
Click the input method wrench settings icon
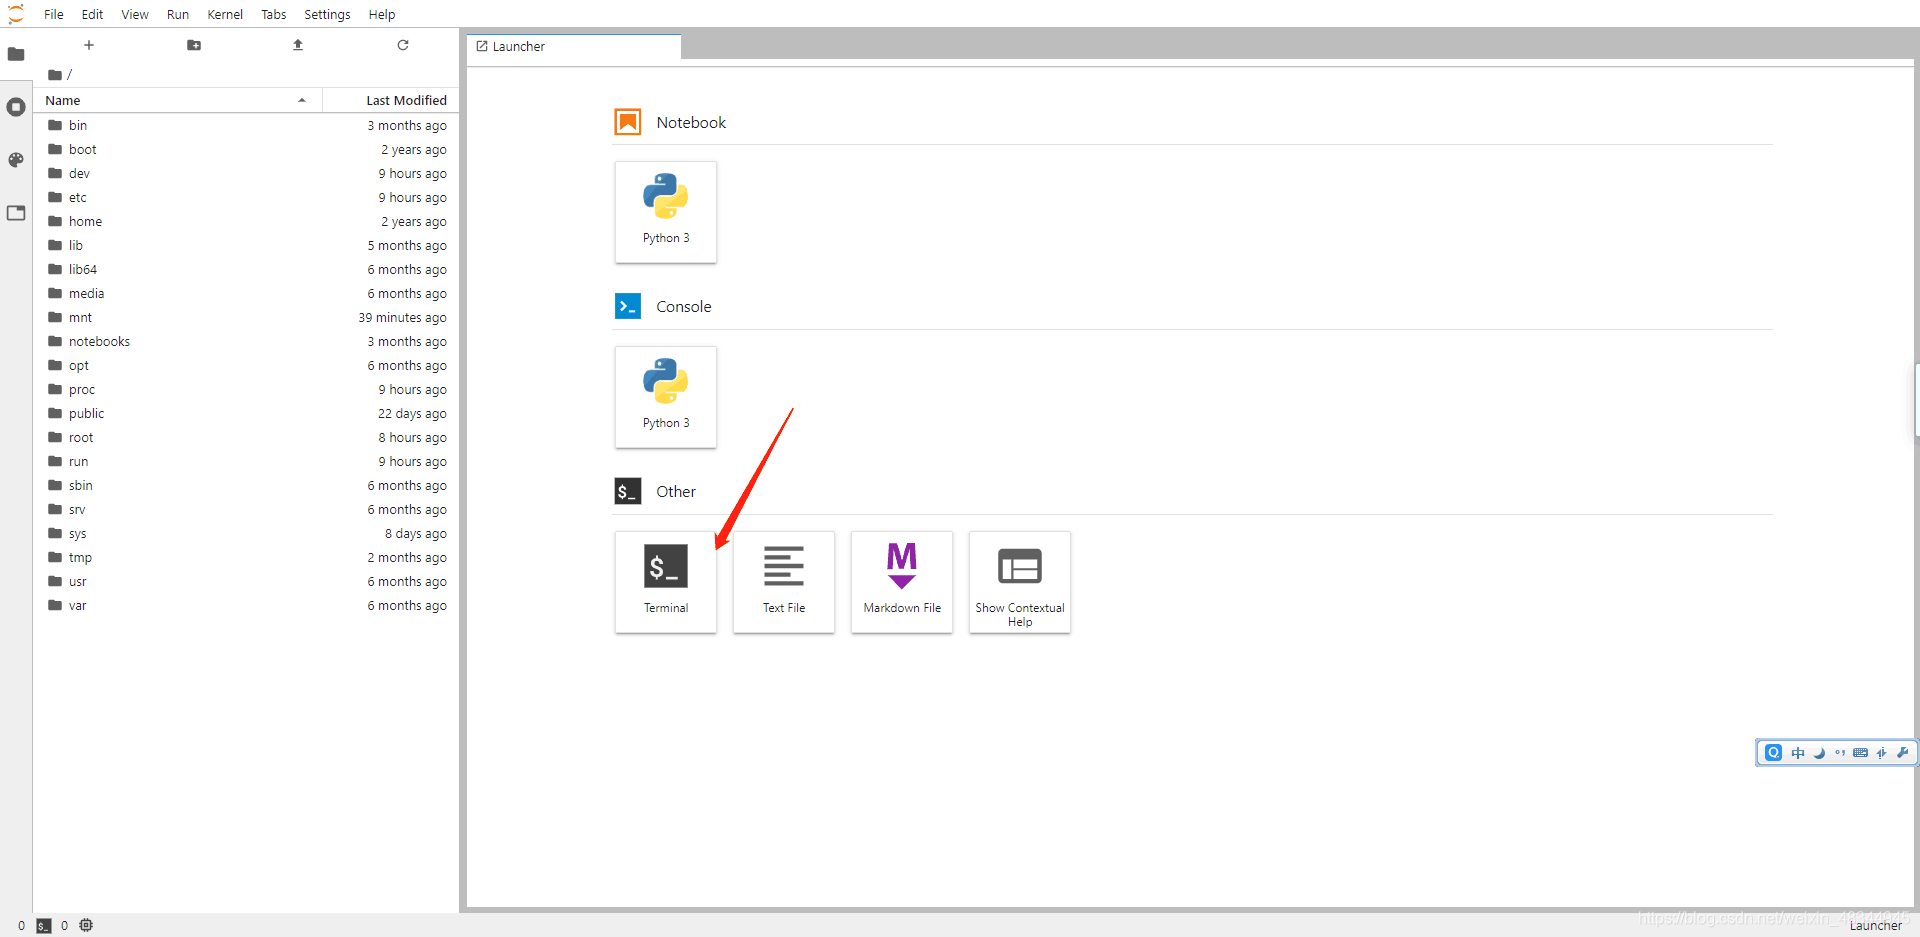[1902, 753]
